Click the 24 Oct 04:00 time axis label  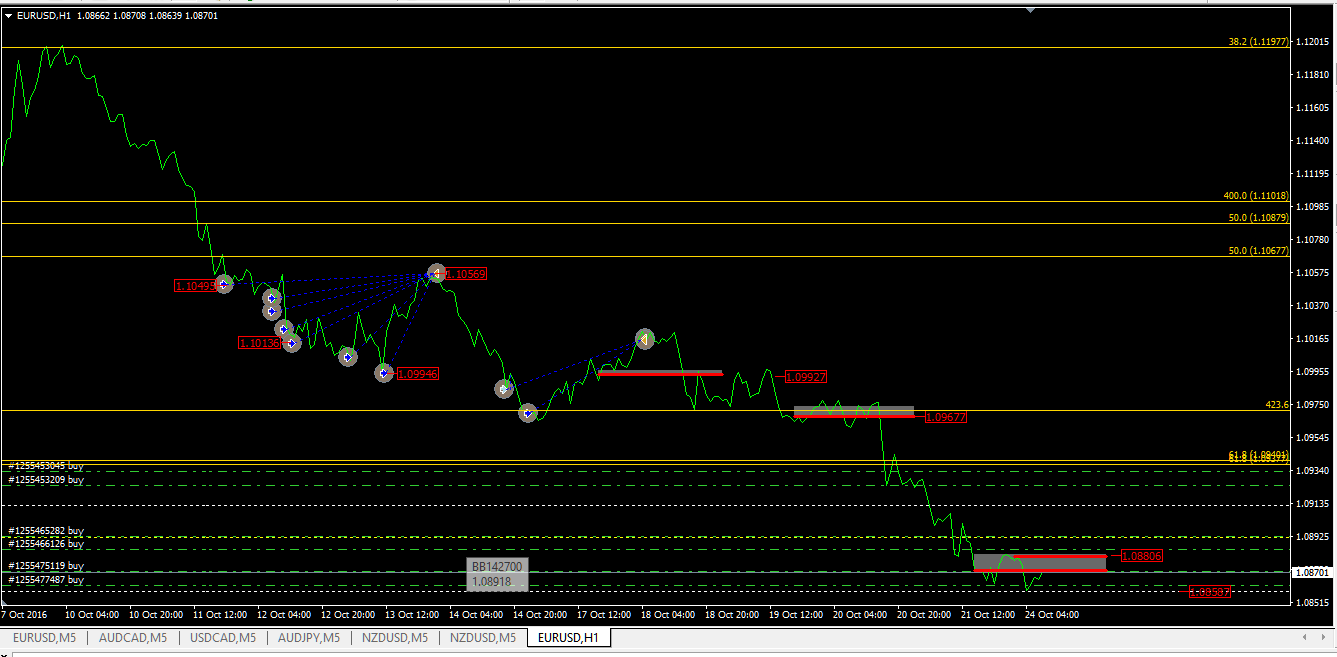click(x=1053, y=614)
